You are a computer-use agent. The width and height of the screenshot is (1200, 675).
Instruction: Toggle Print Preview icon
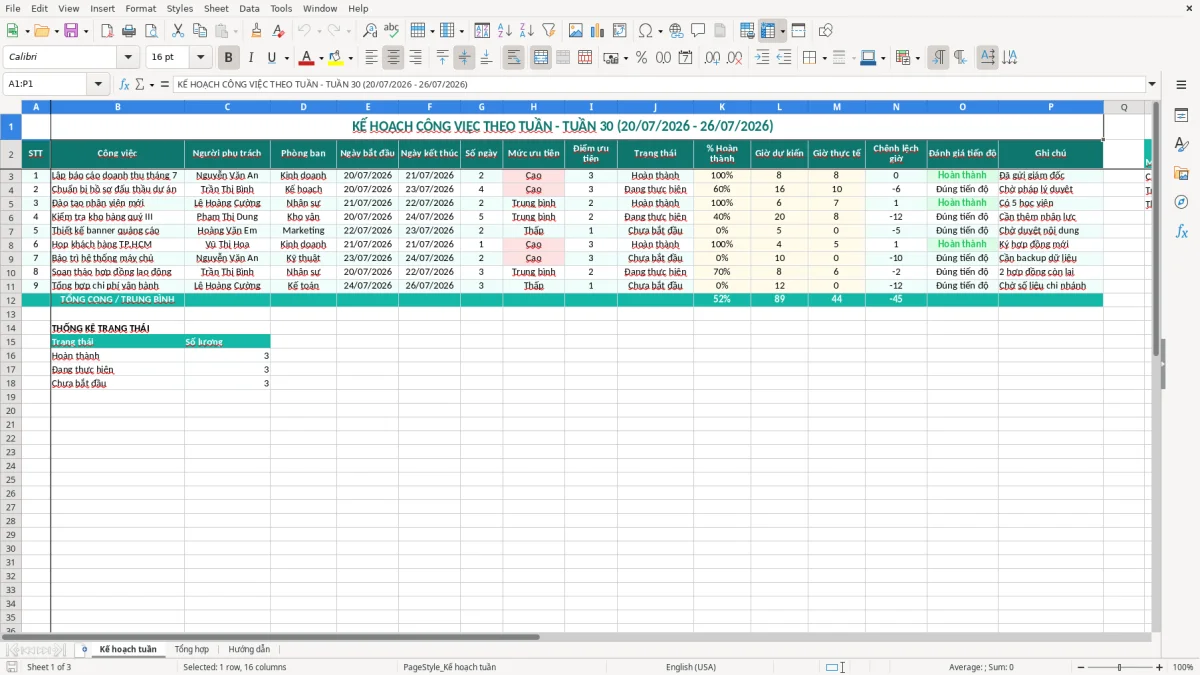[x=151, y=31]
